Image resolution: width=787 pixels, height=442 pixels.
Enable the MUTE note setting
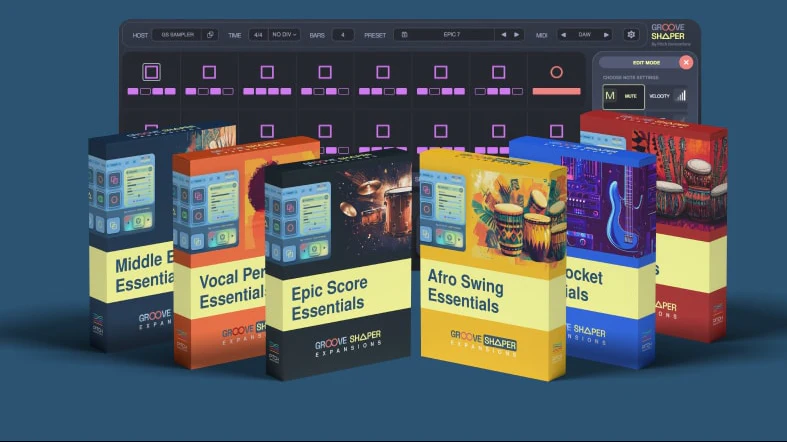(x=623, y=96)
